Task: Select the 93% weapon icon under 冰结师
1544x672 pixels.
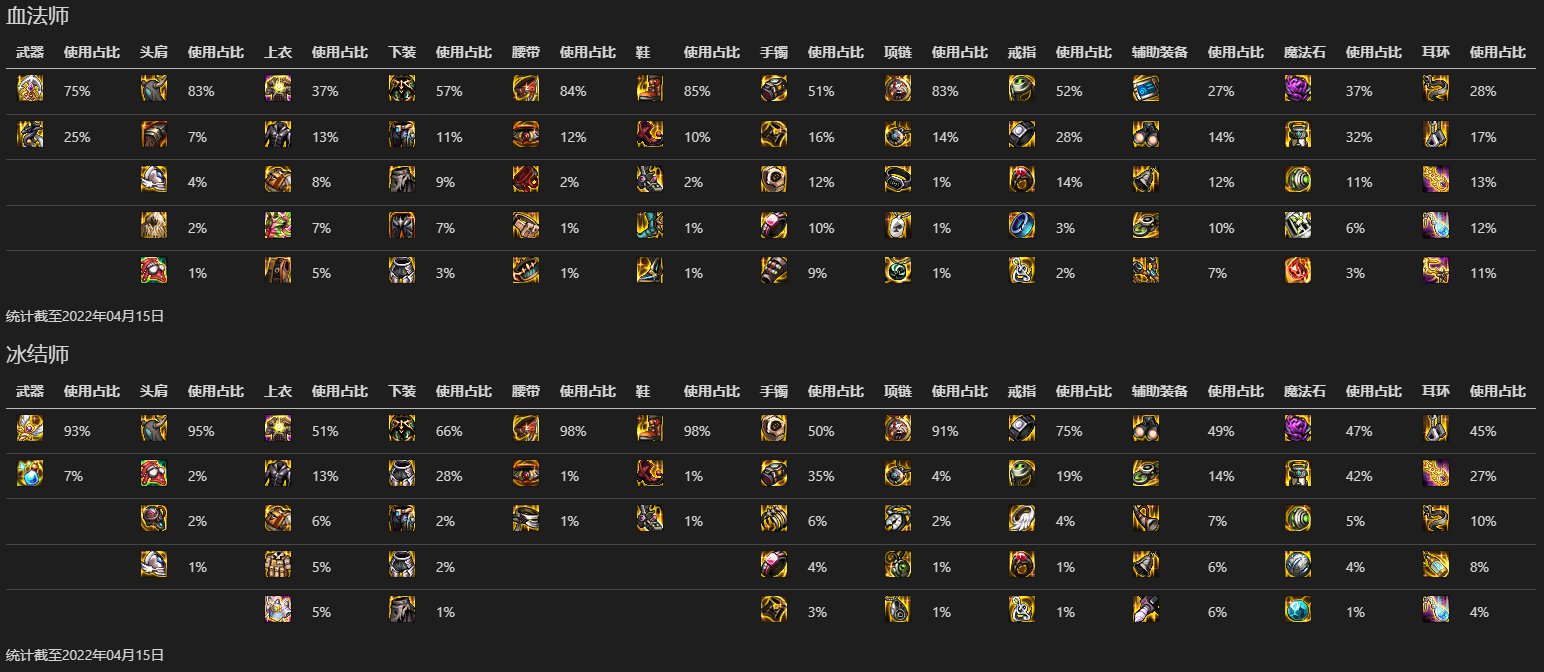Action: (30, 429)
